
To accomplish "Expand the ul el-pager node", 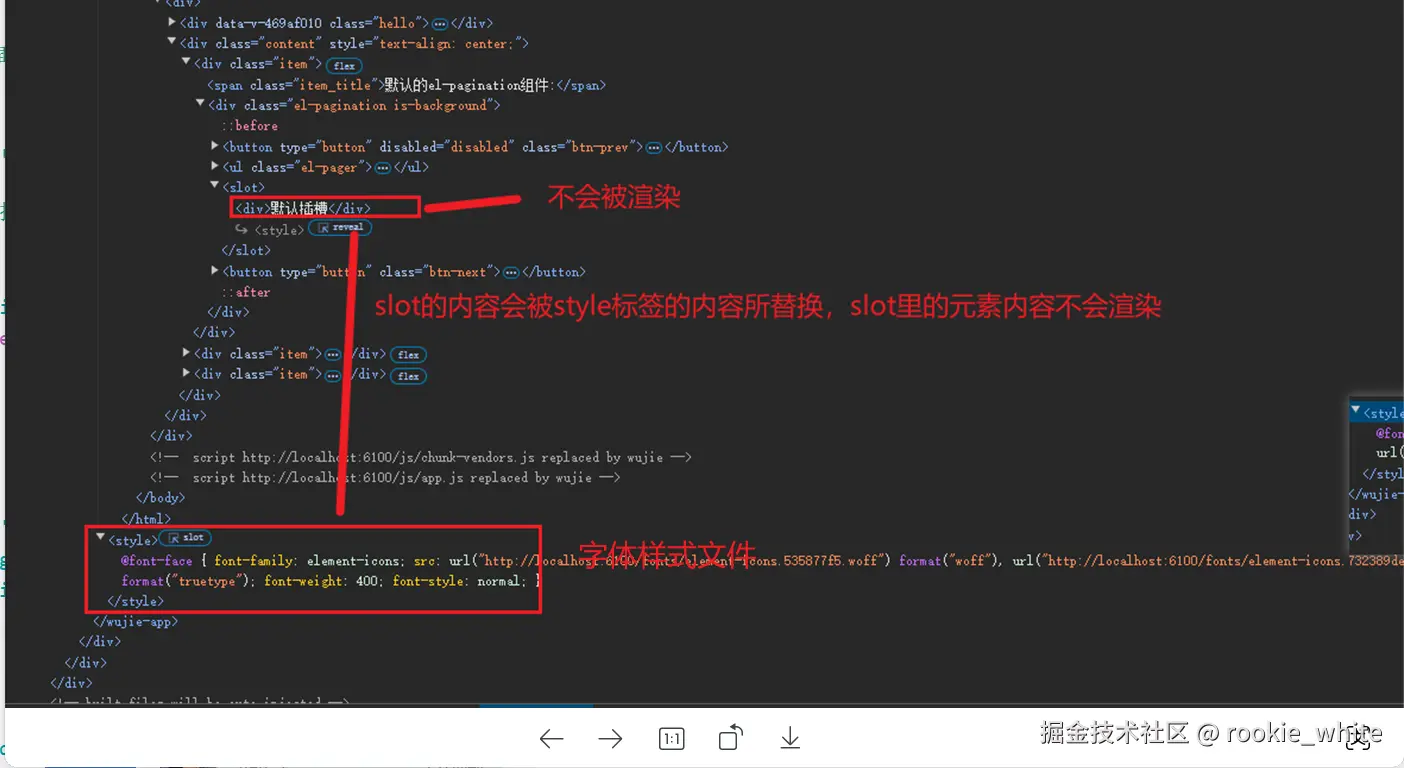I will pyautogui.click(x=215, y=167).
